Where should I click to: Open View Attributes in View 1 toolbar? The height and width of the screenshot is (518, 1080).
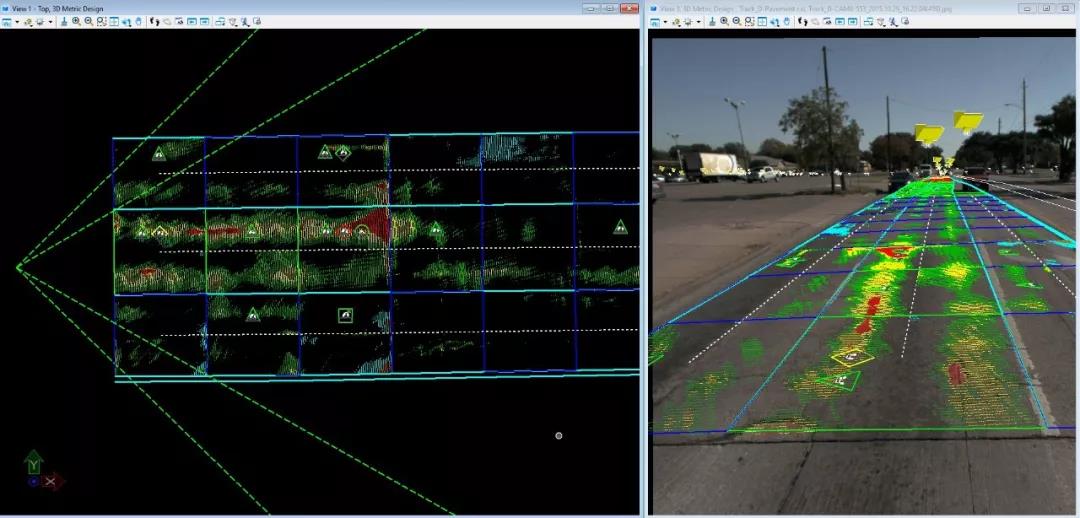point(7,21)
